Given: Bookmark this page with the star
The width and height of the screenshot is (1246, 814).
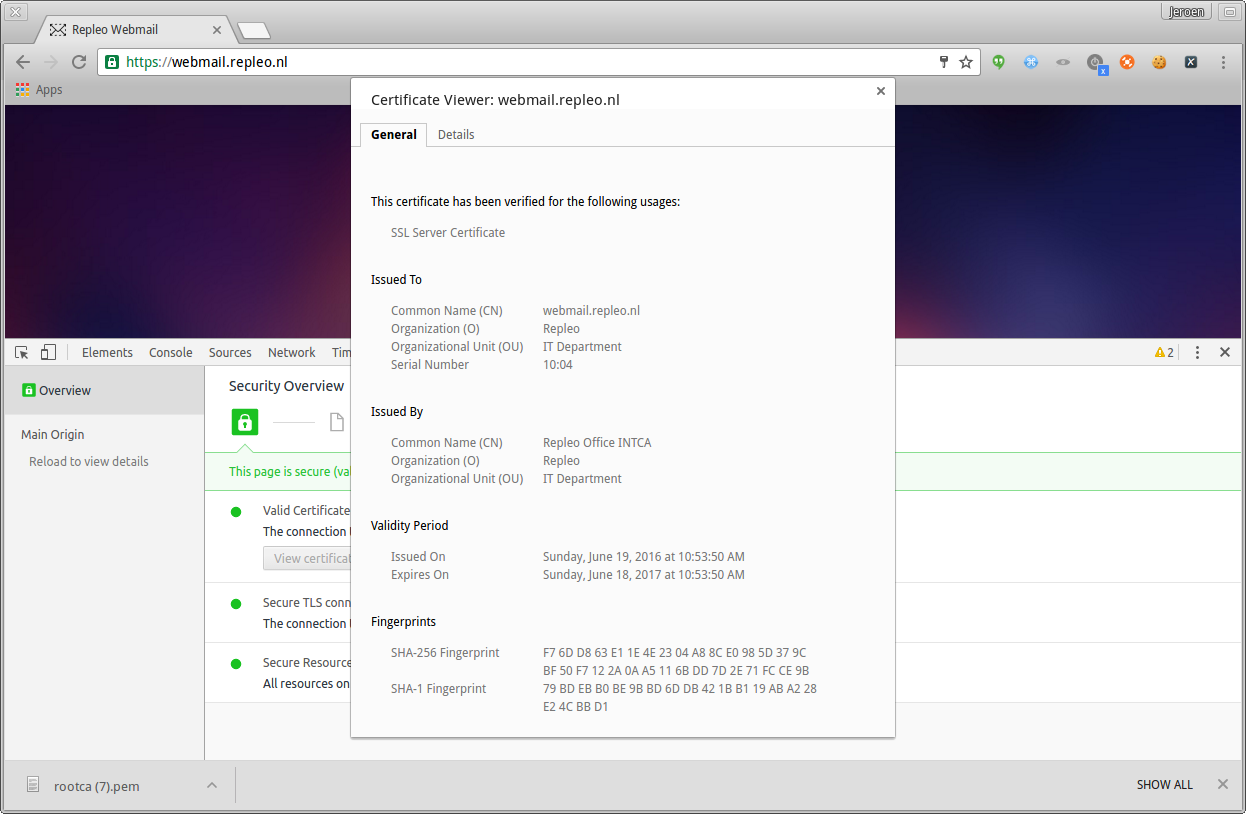Looking at the screenshot, I should coord(966,62).
